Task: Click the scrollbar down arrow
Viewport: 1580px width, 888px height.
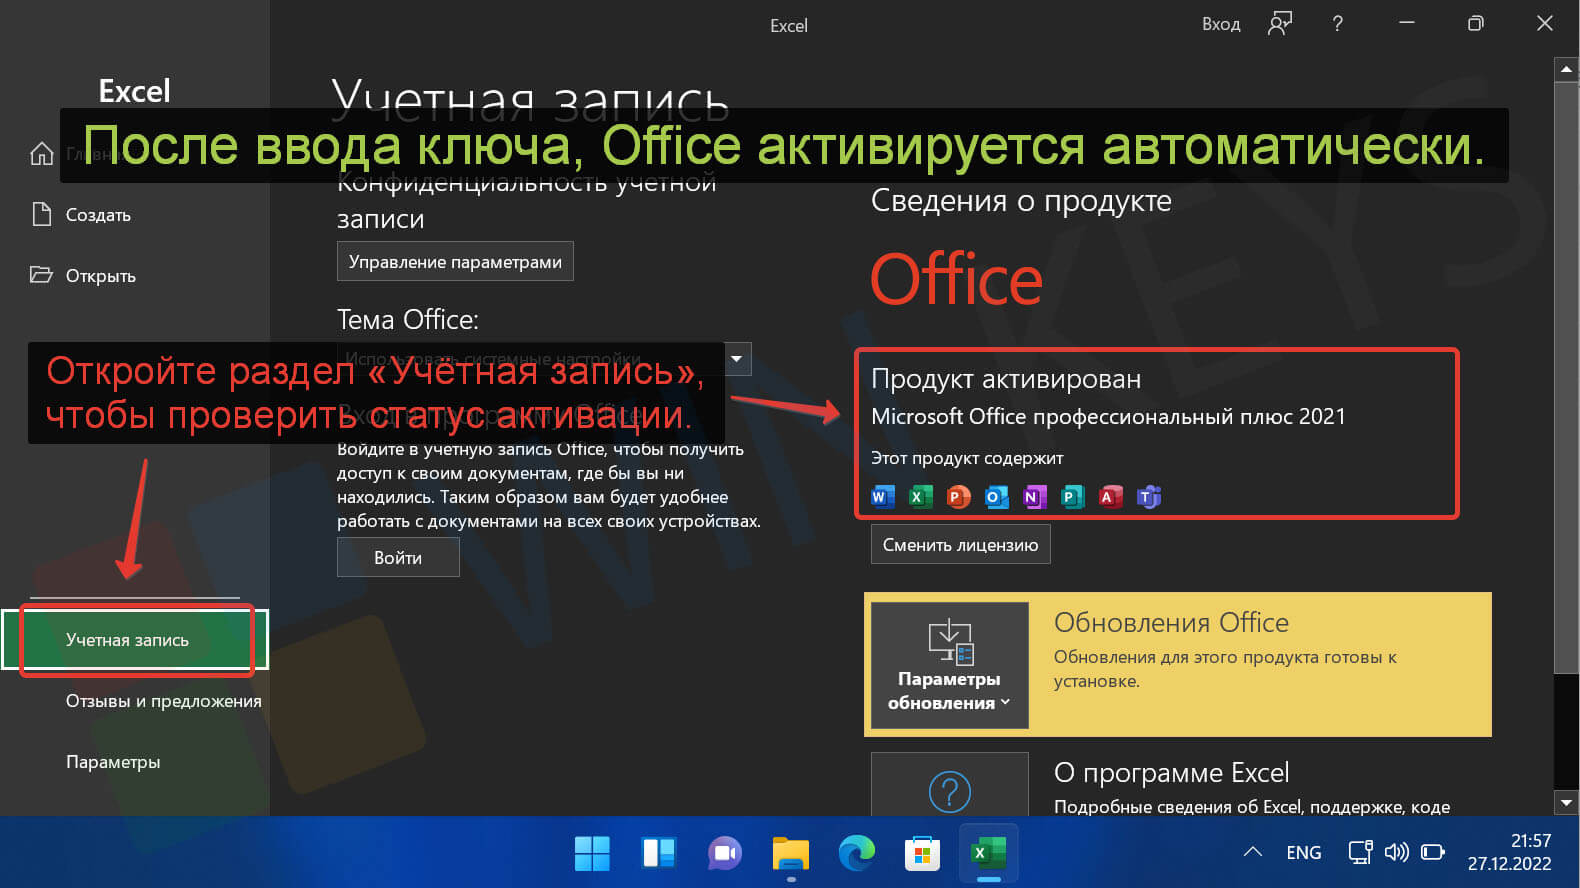Action: point(1566,802)
